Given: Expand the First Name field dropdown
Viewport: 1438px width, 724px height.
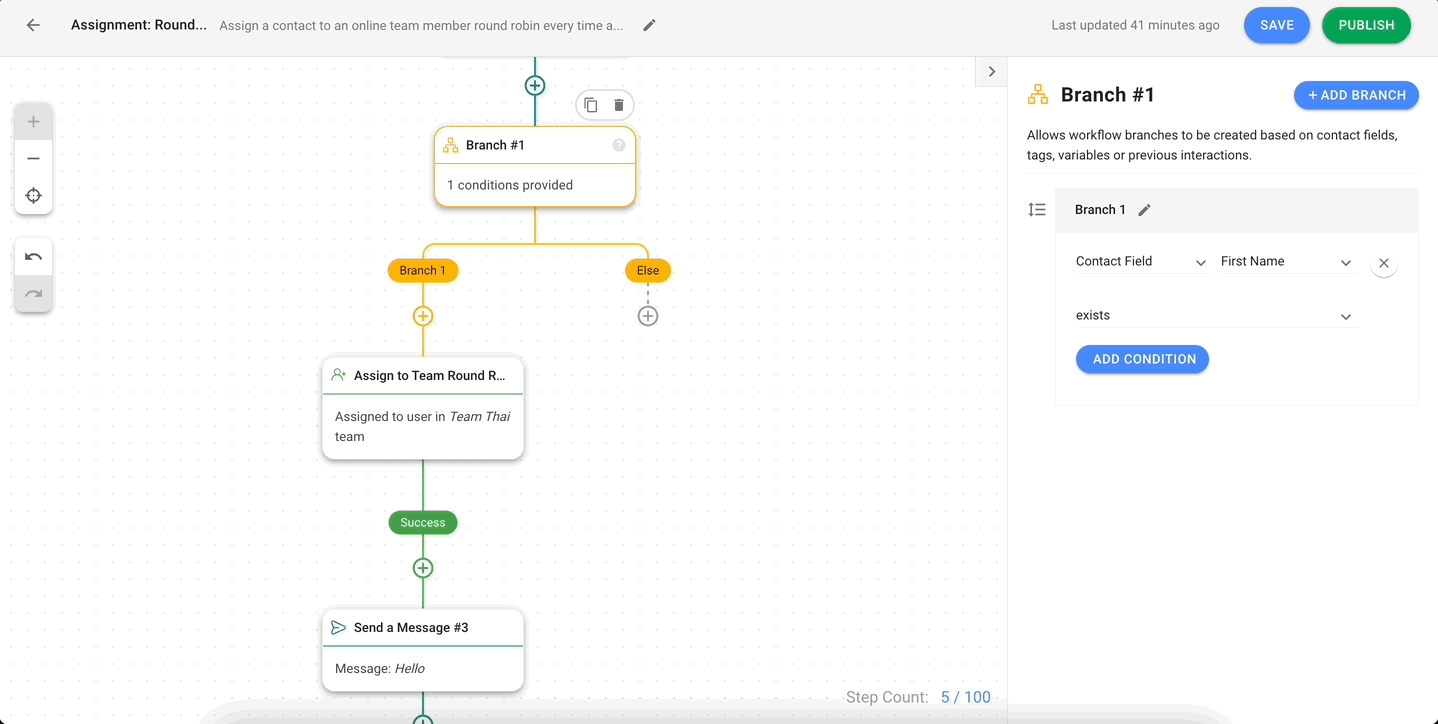Looking at the screenshot, I should [x=1286, y=262].
